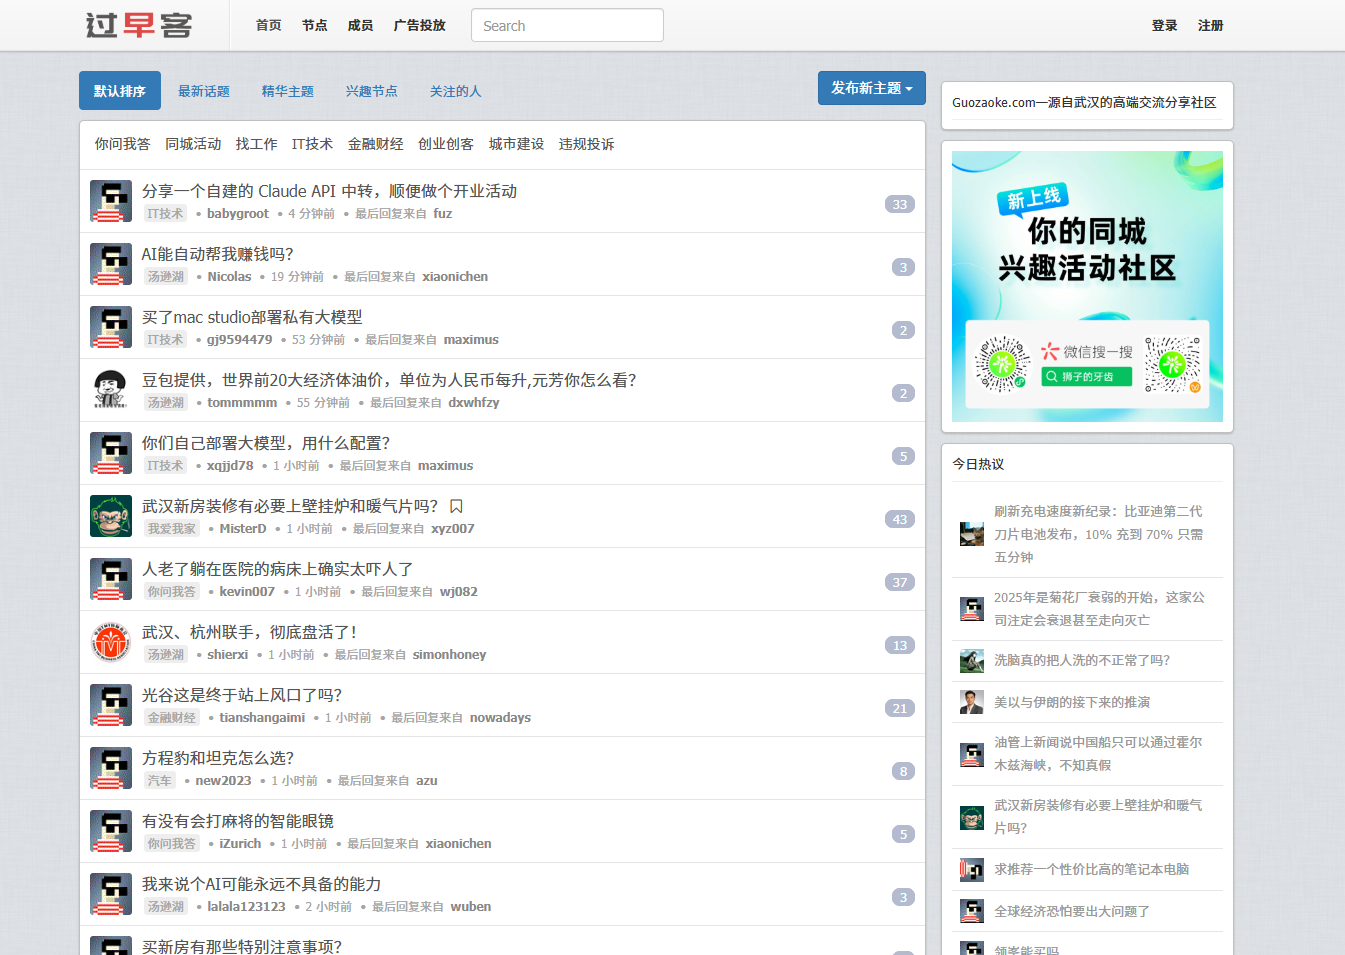Filter topics by 同城活动 category
The image size is (1345, 955).
tap(193, 143)
